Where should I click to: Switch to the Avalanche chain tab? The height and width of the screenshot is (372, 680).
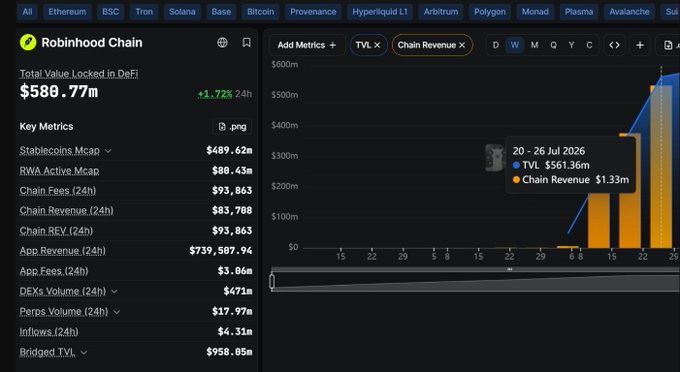pos(629,12)
